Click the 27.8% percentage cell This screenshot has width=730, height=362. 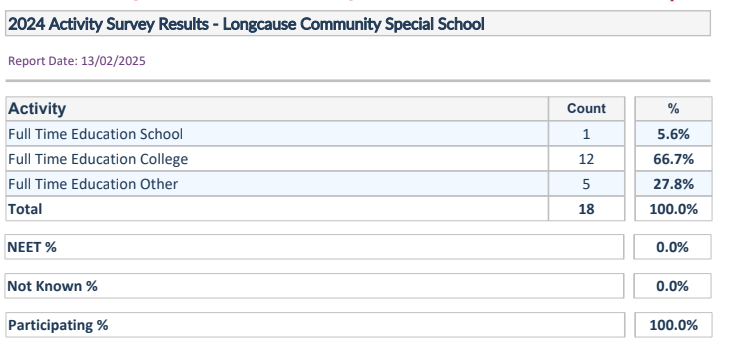pos(673,184)
